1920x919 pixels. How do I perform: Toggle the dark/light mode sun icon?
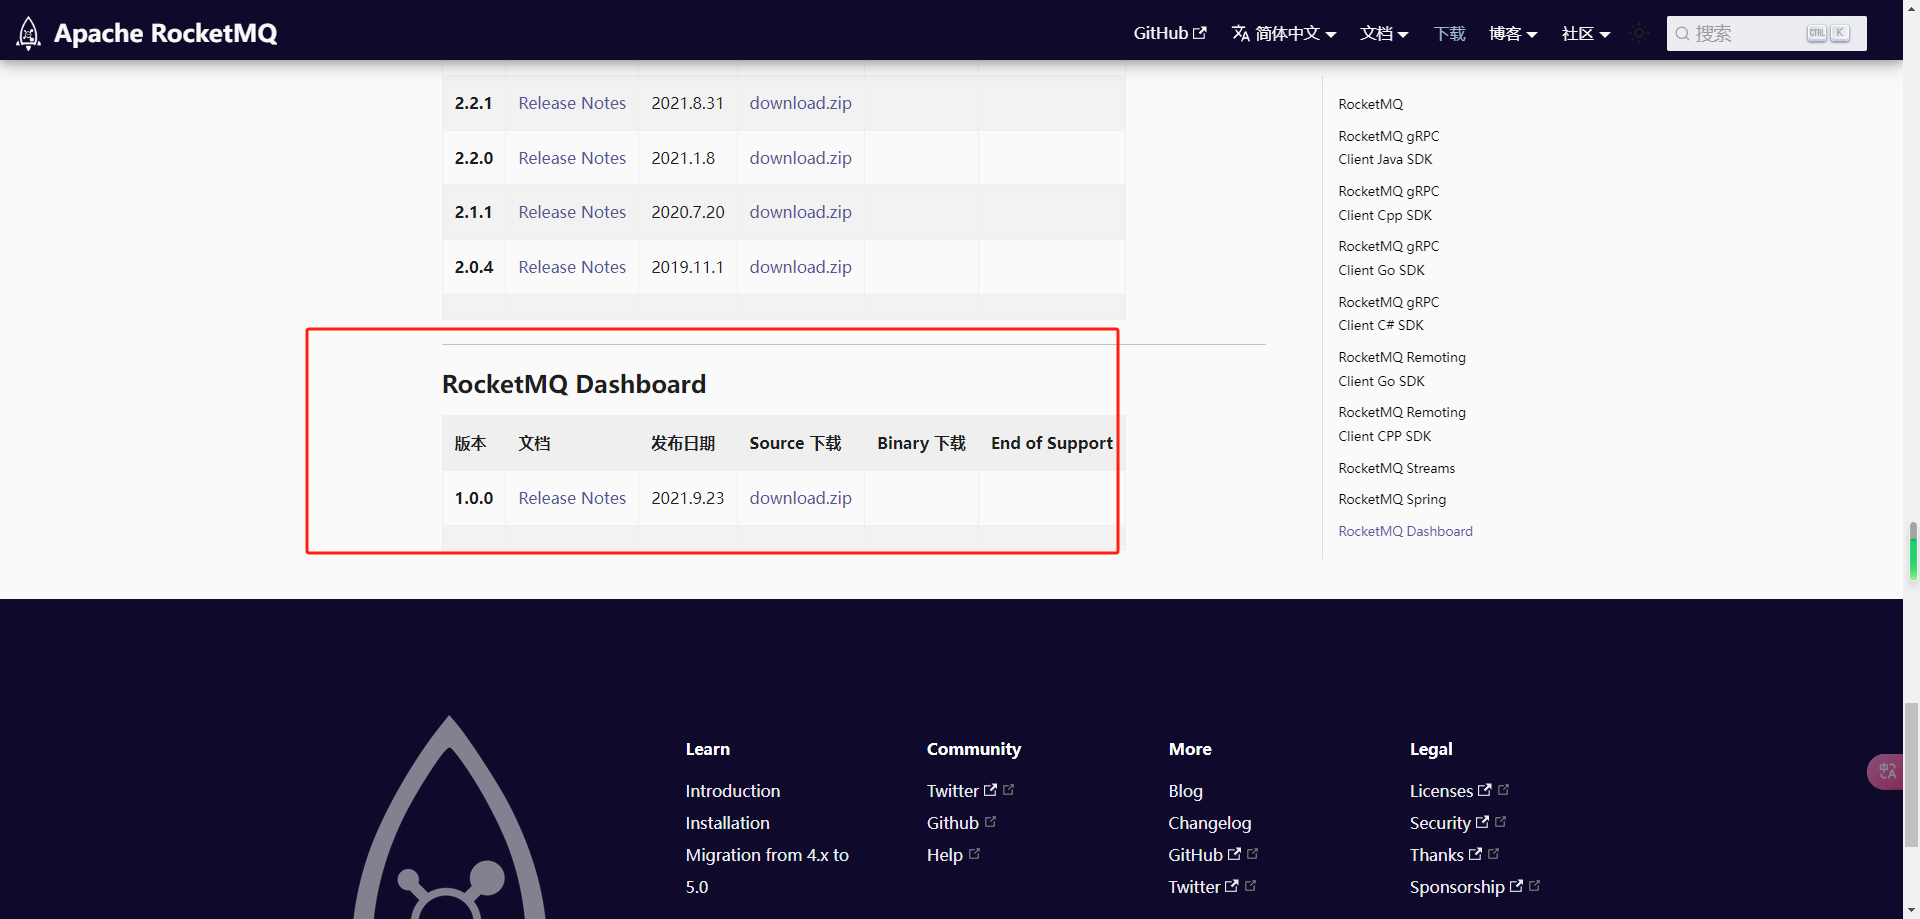point(1639,33)
